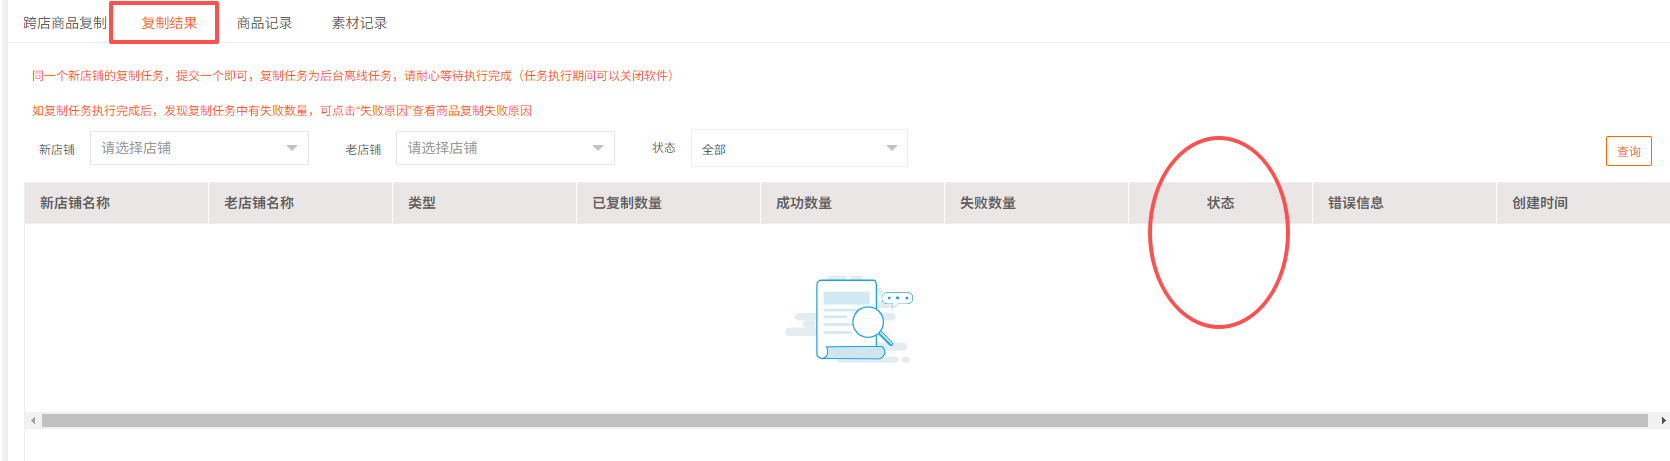Screen dimensions: 1670x461
Task: Click the 状态 table column header
Action: click(1220, 203)
